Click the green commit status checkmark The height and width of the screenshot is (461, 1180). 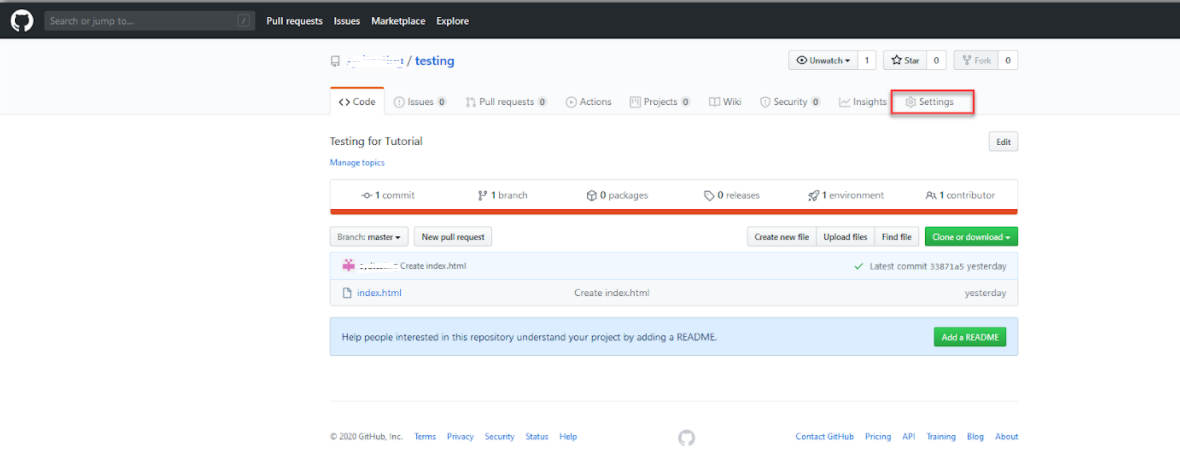point(859,266)
